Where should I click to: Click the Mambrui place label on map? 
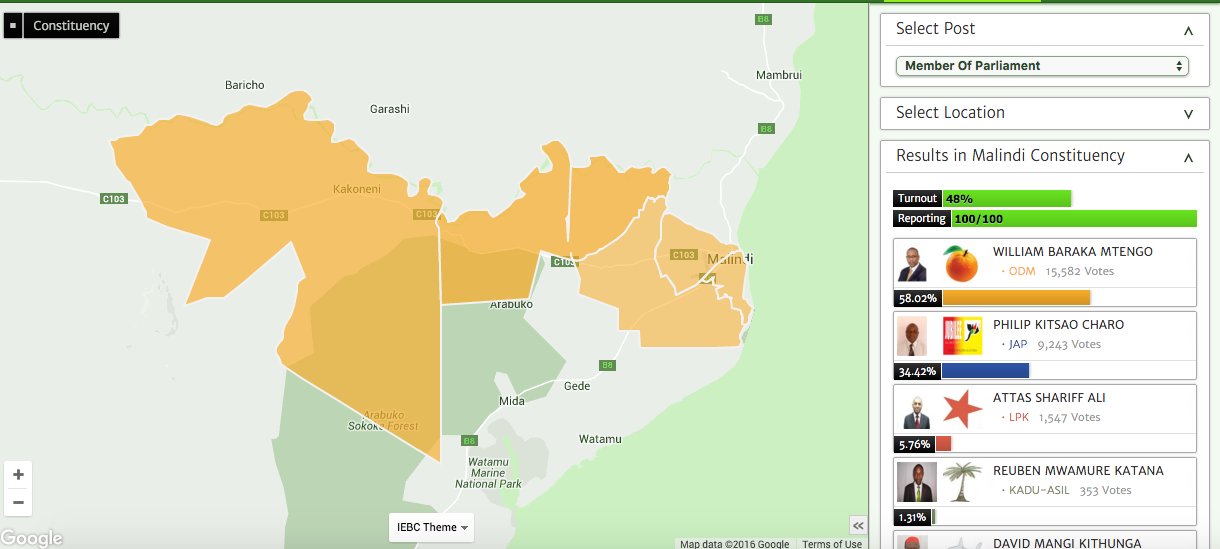(x=779, y=75)
